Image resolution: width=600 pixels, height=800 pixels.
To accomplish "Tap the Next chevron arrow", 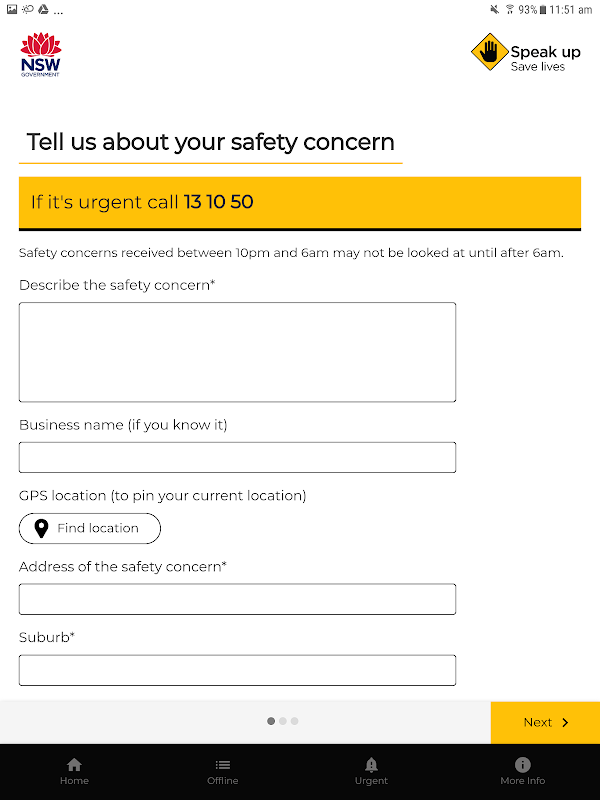I will coord(565,722).
